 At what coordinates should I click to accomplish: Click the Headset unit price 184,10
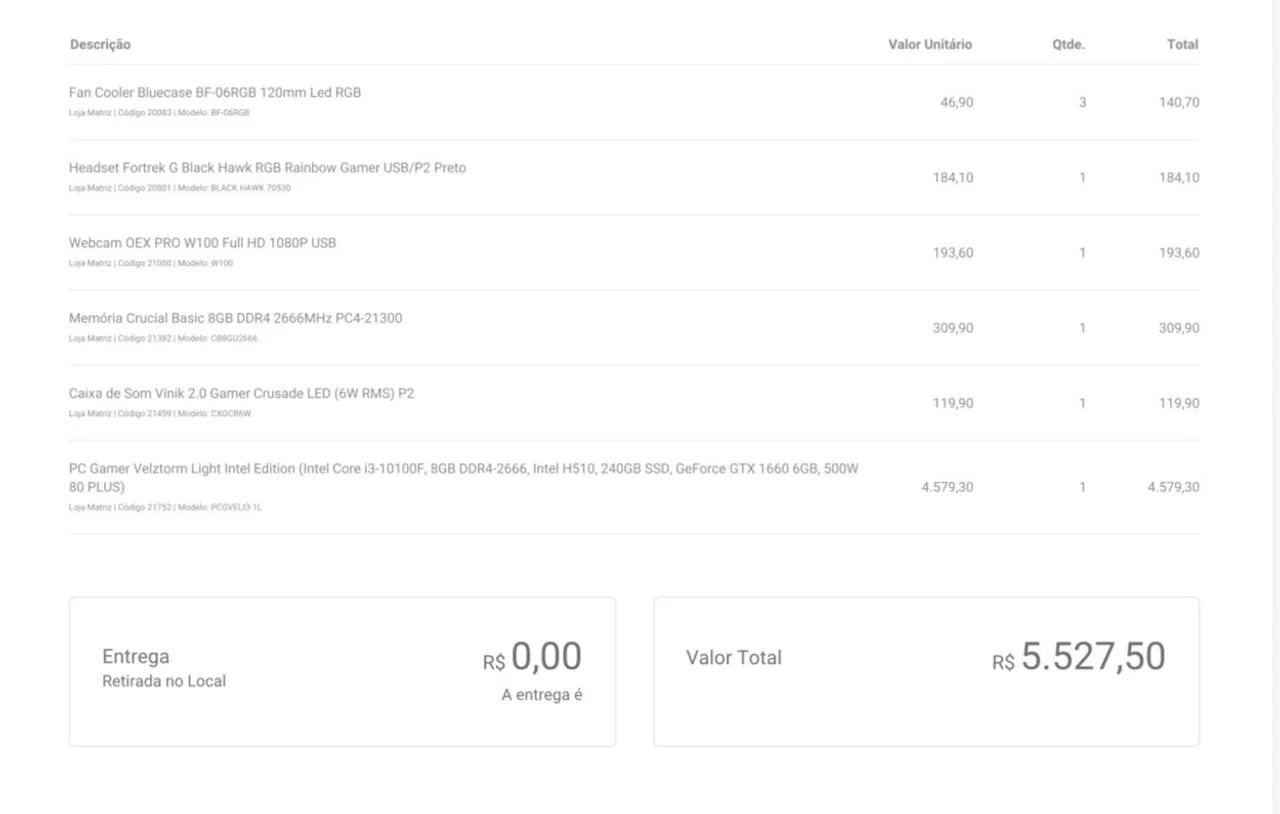pos(953,178)
